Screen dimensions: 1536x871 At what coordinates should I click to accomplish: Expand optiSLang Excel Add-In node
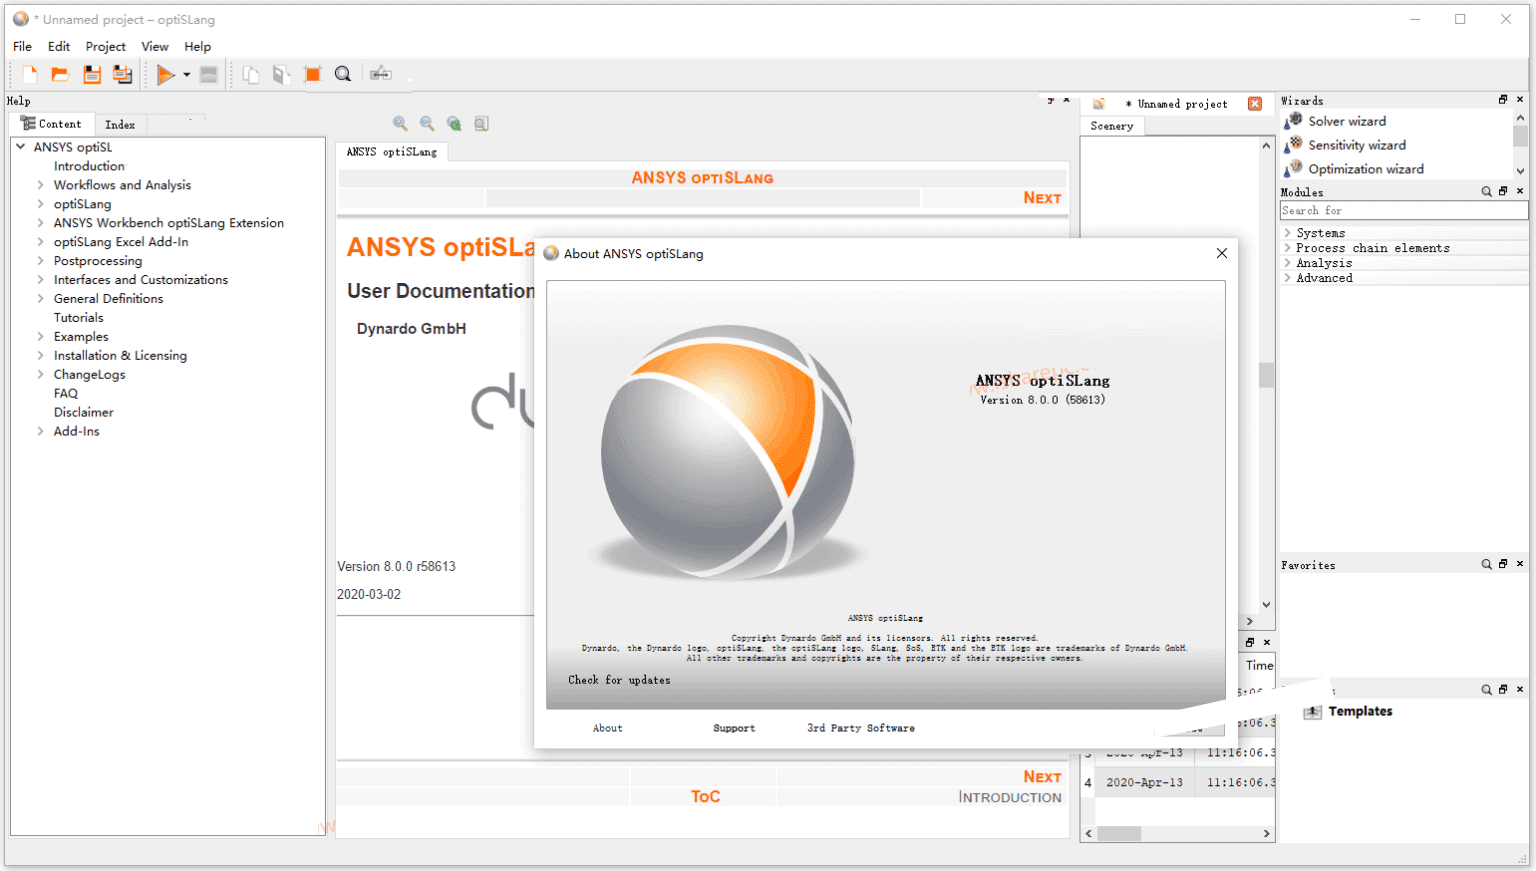click(40, 242)
